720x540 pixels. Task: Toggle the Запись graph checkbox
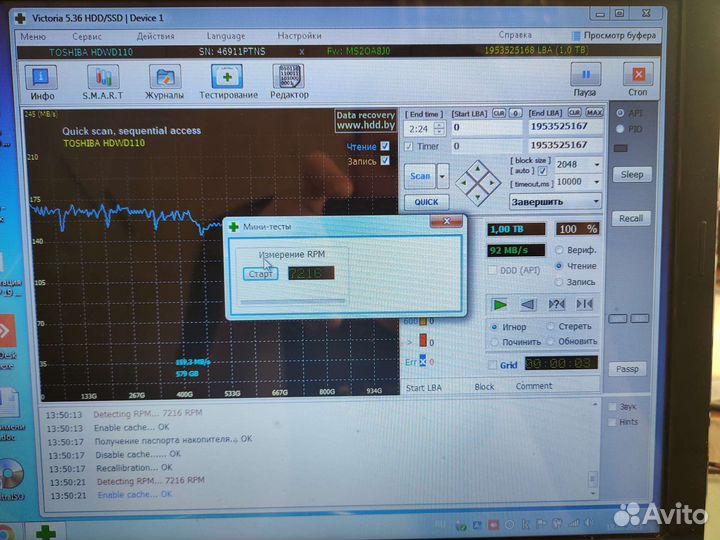[385, 161]
